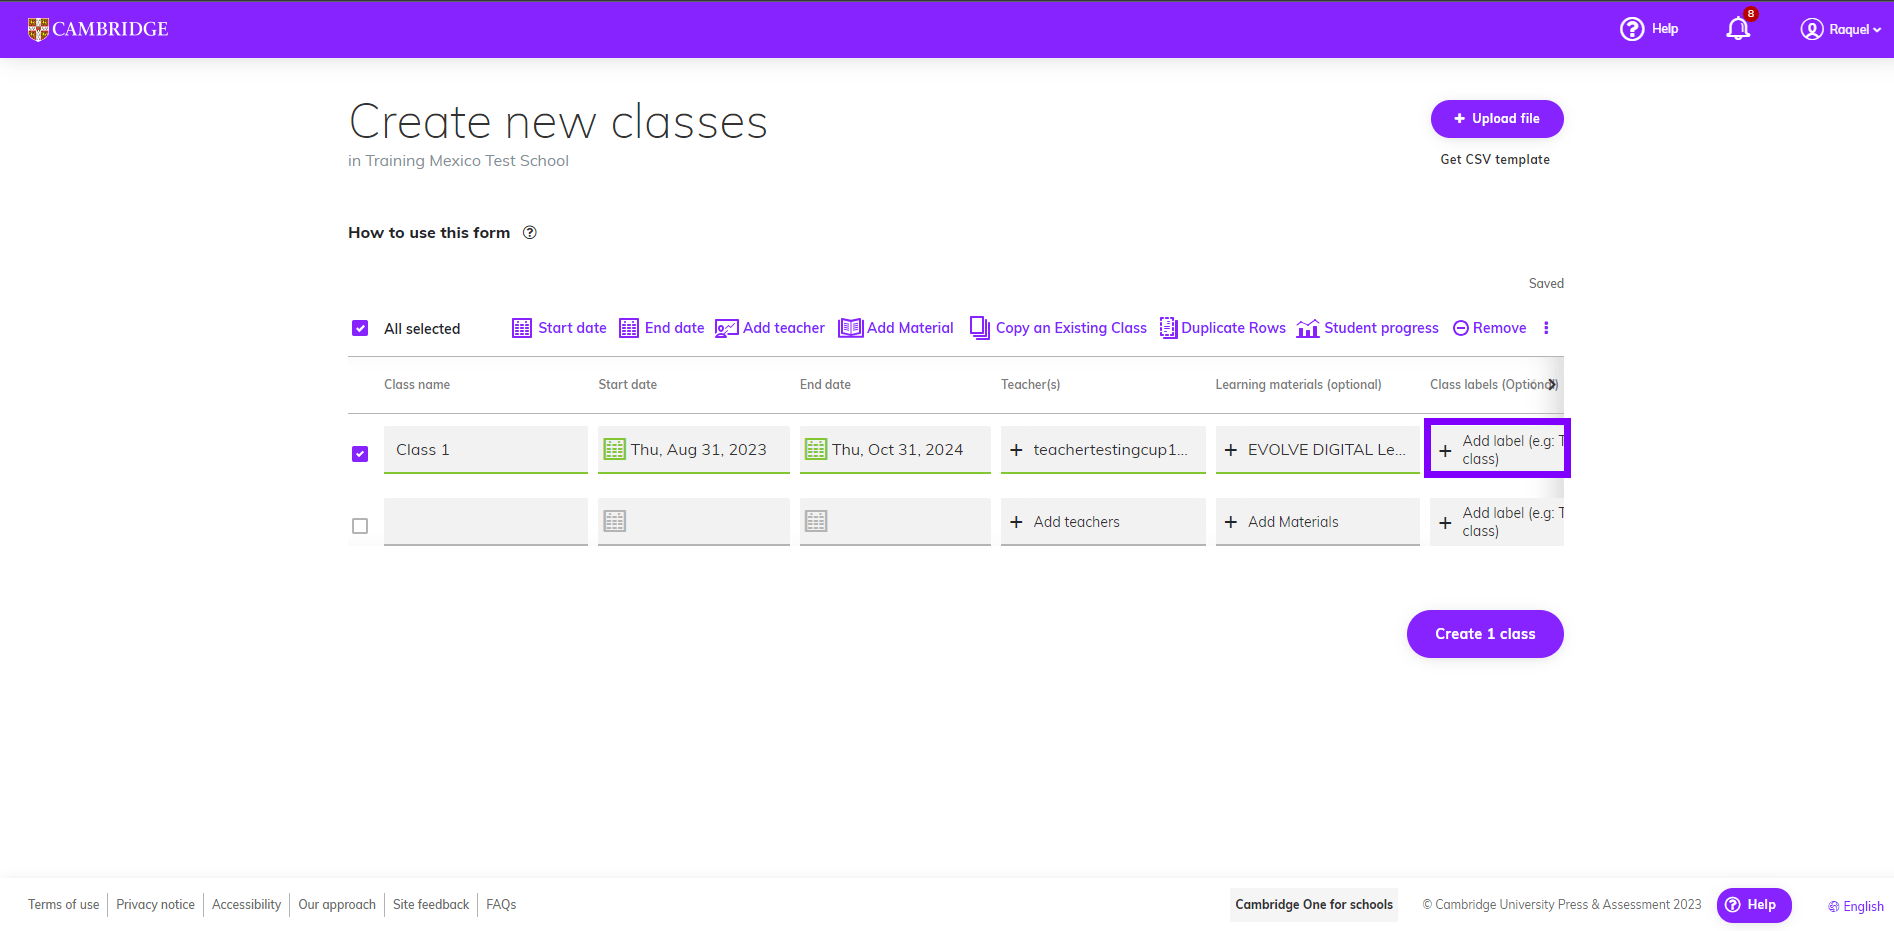1894x931 pixels.
Task: Click the Get CSV template link
Action: coord(1495,159)
